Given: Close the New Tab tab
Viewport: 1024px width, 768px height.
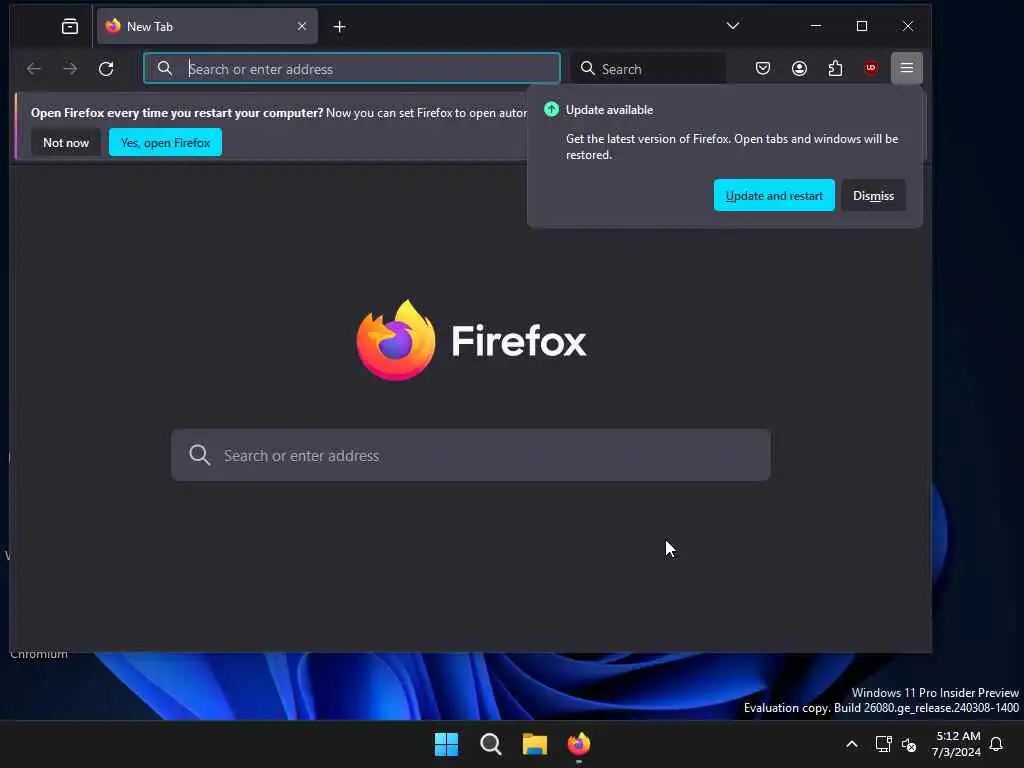Looking at the screenshot, I should coord(302,26).
